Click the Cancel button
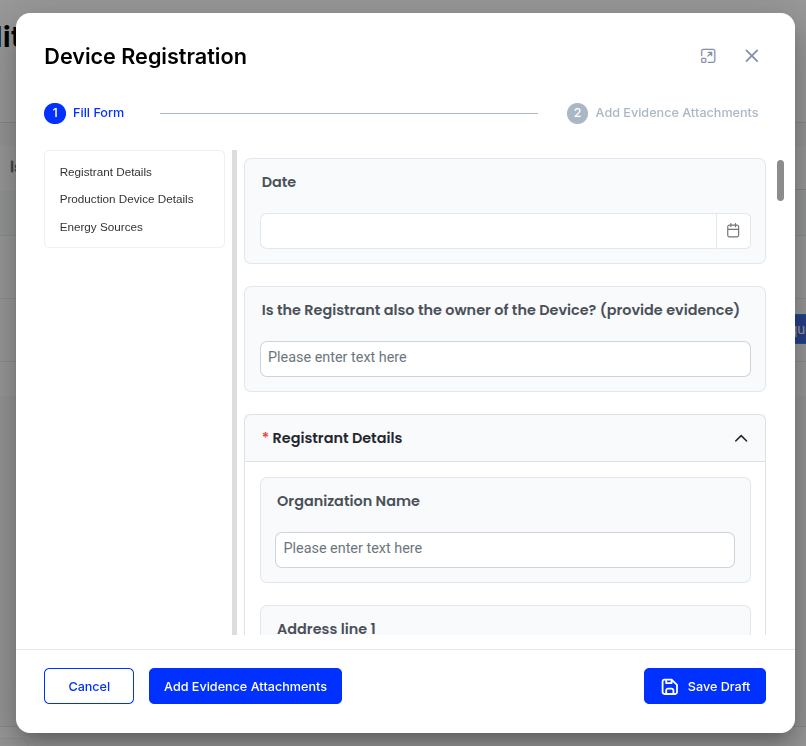This screenshot has height=746, width=806. [x=89, y=686]
